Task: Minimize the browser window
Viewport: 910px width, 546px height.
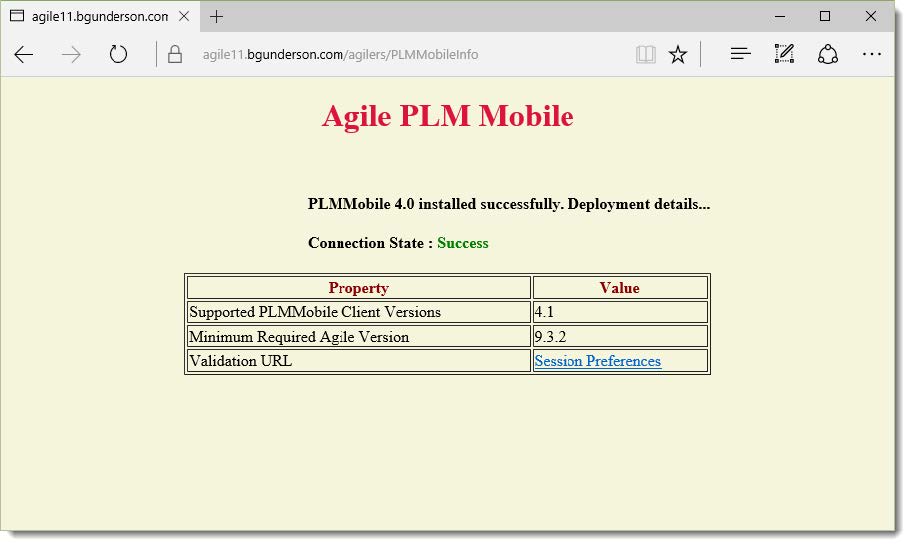Action: pos(780,16)
